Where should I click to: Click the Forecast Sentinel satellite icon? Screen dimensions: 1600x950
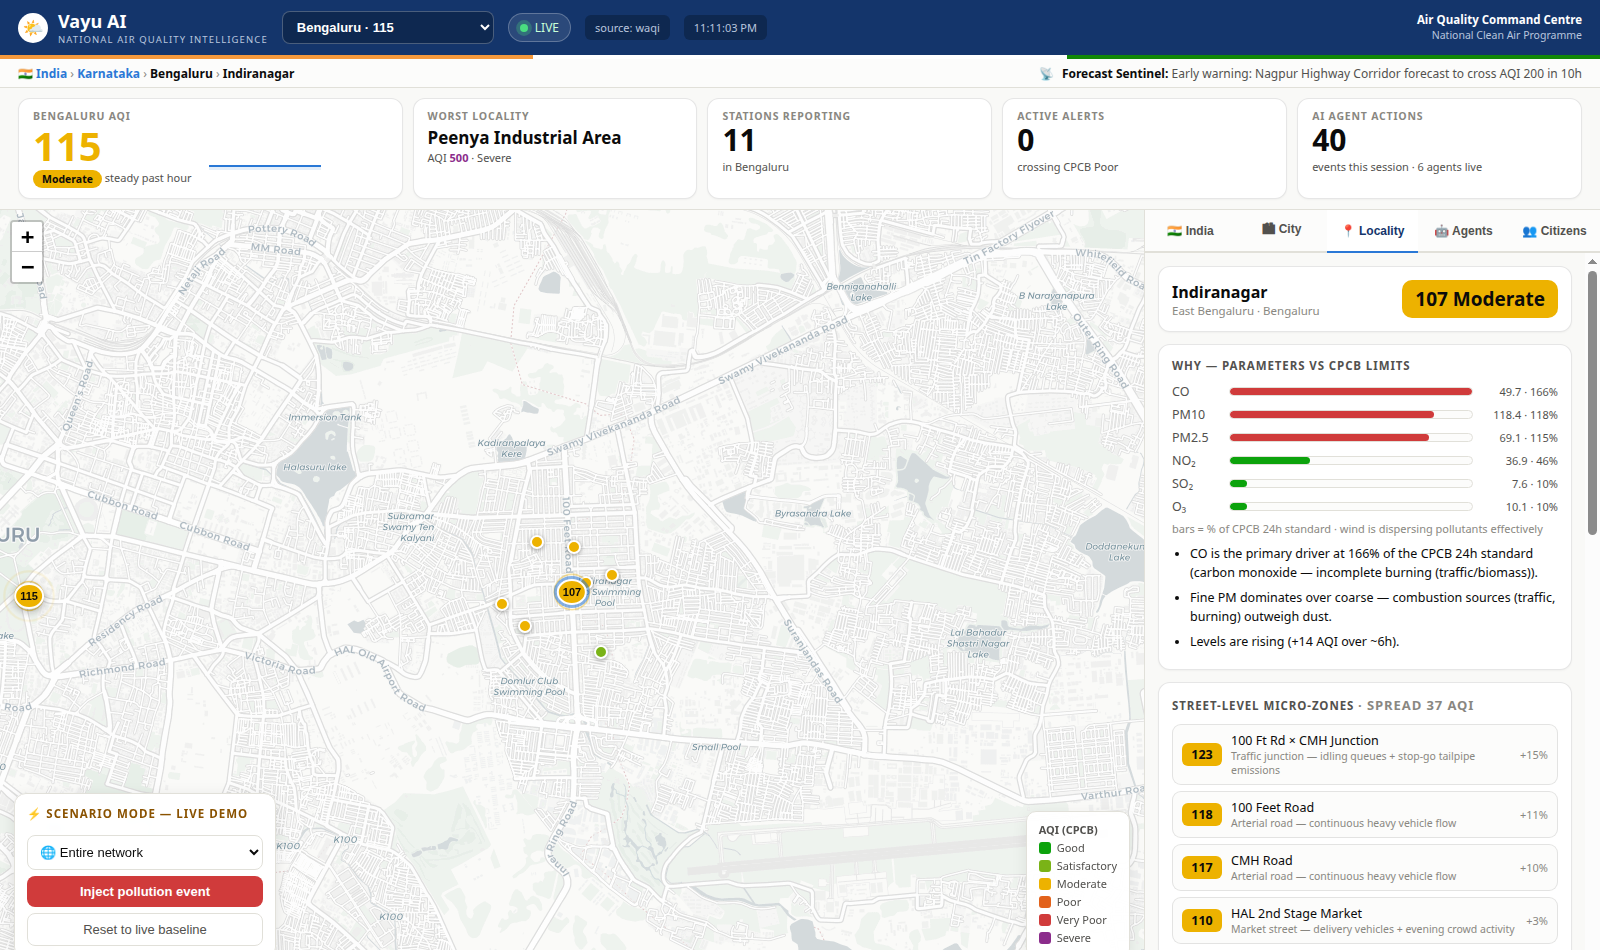[1046, 74]
